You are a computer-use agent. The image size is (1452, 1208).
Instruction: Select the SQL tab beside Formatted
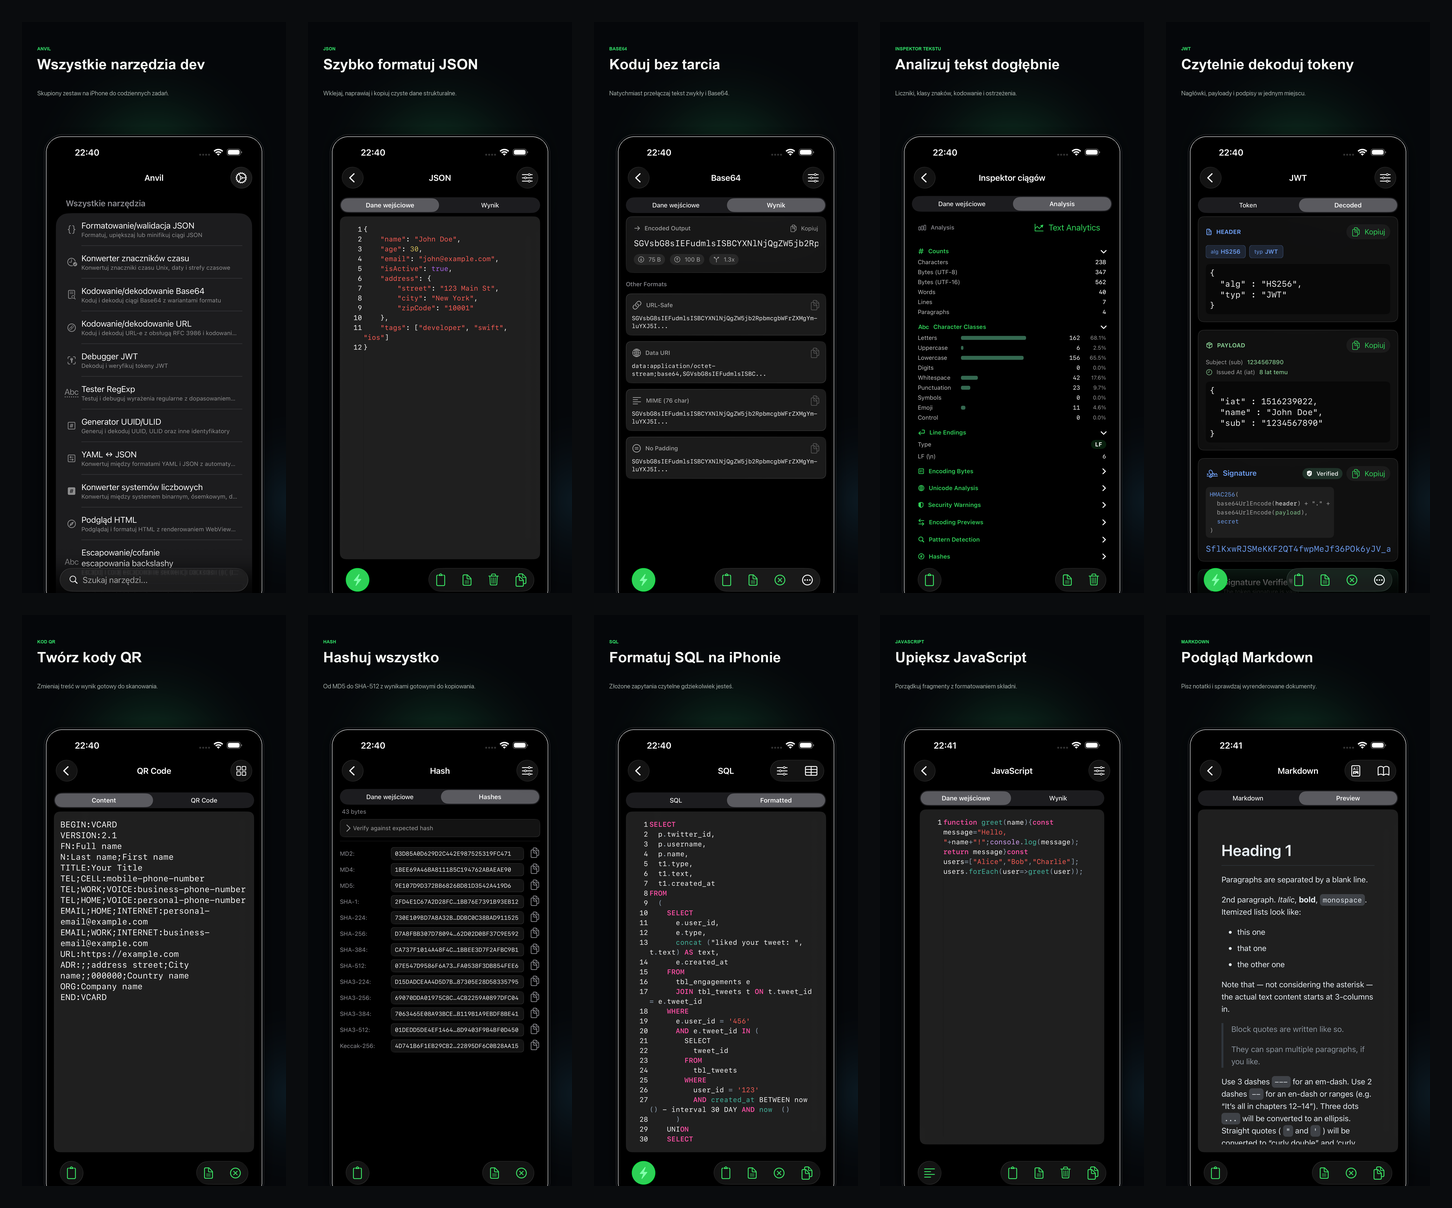[x=676, y=800]
